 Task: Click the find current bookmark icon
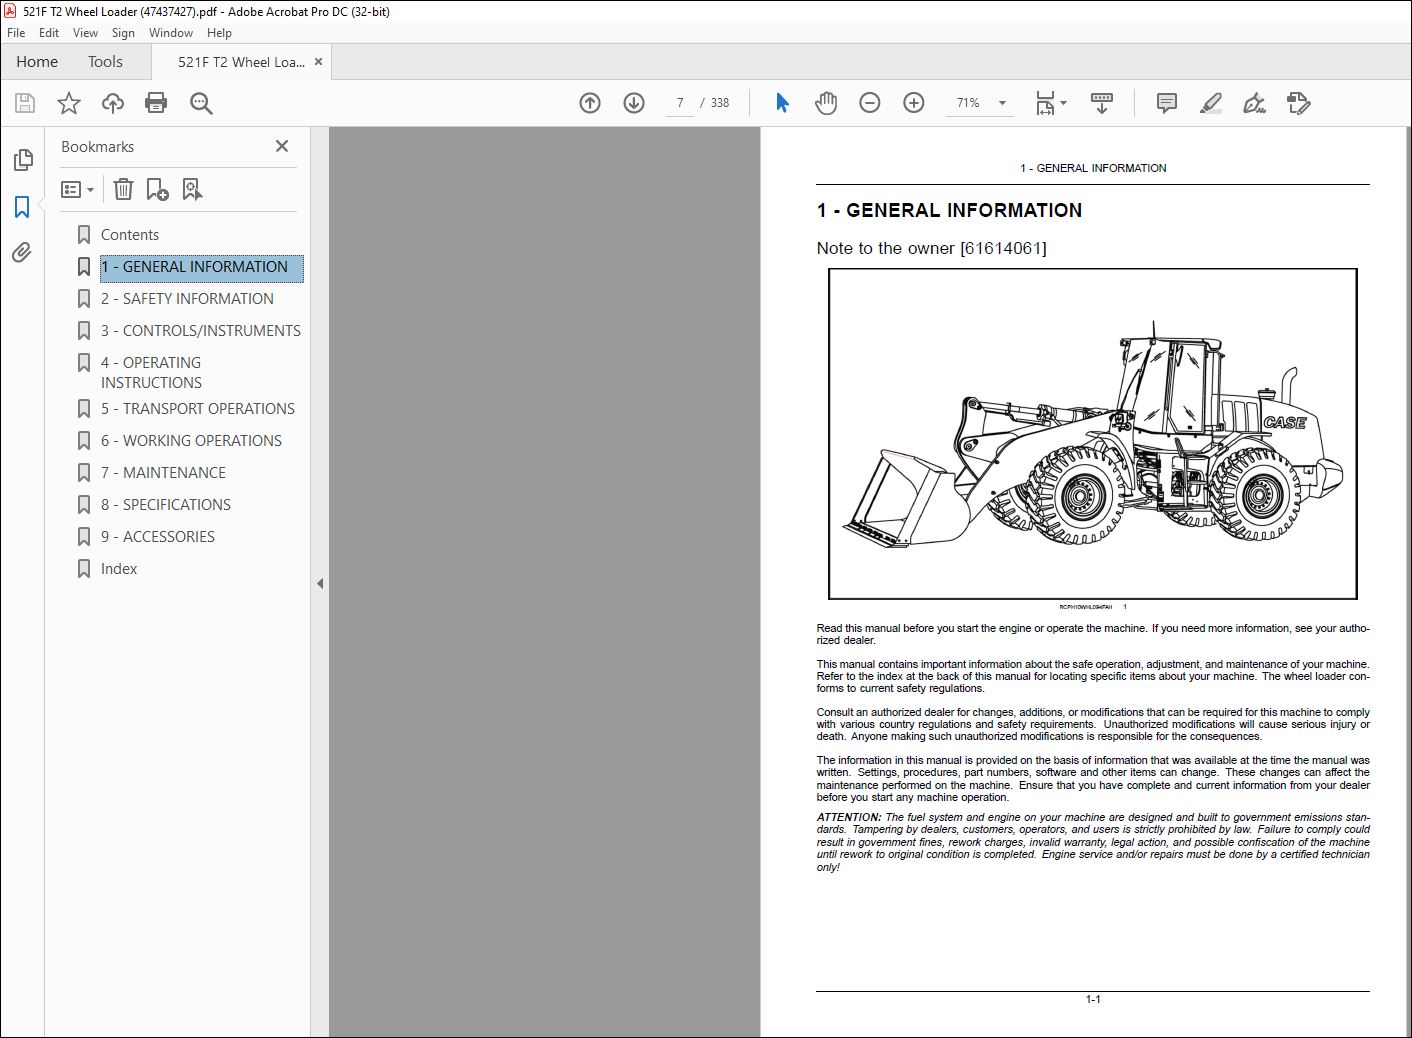click(x=192, y=189)
